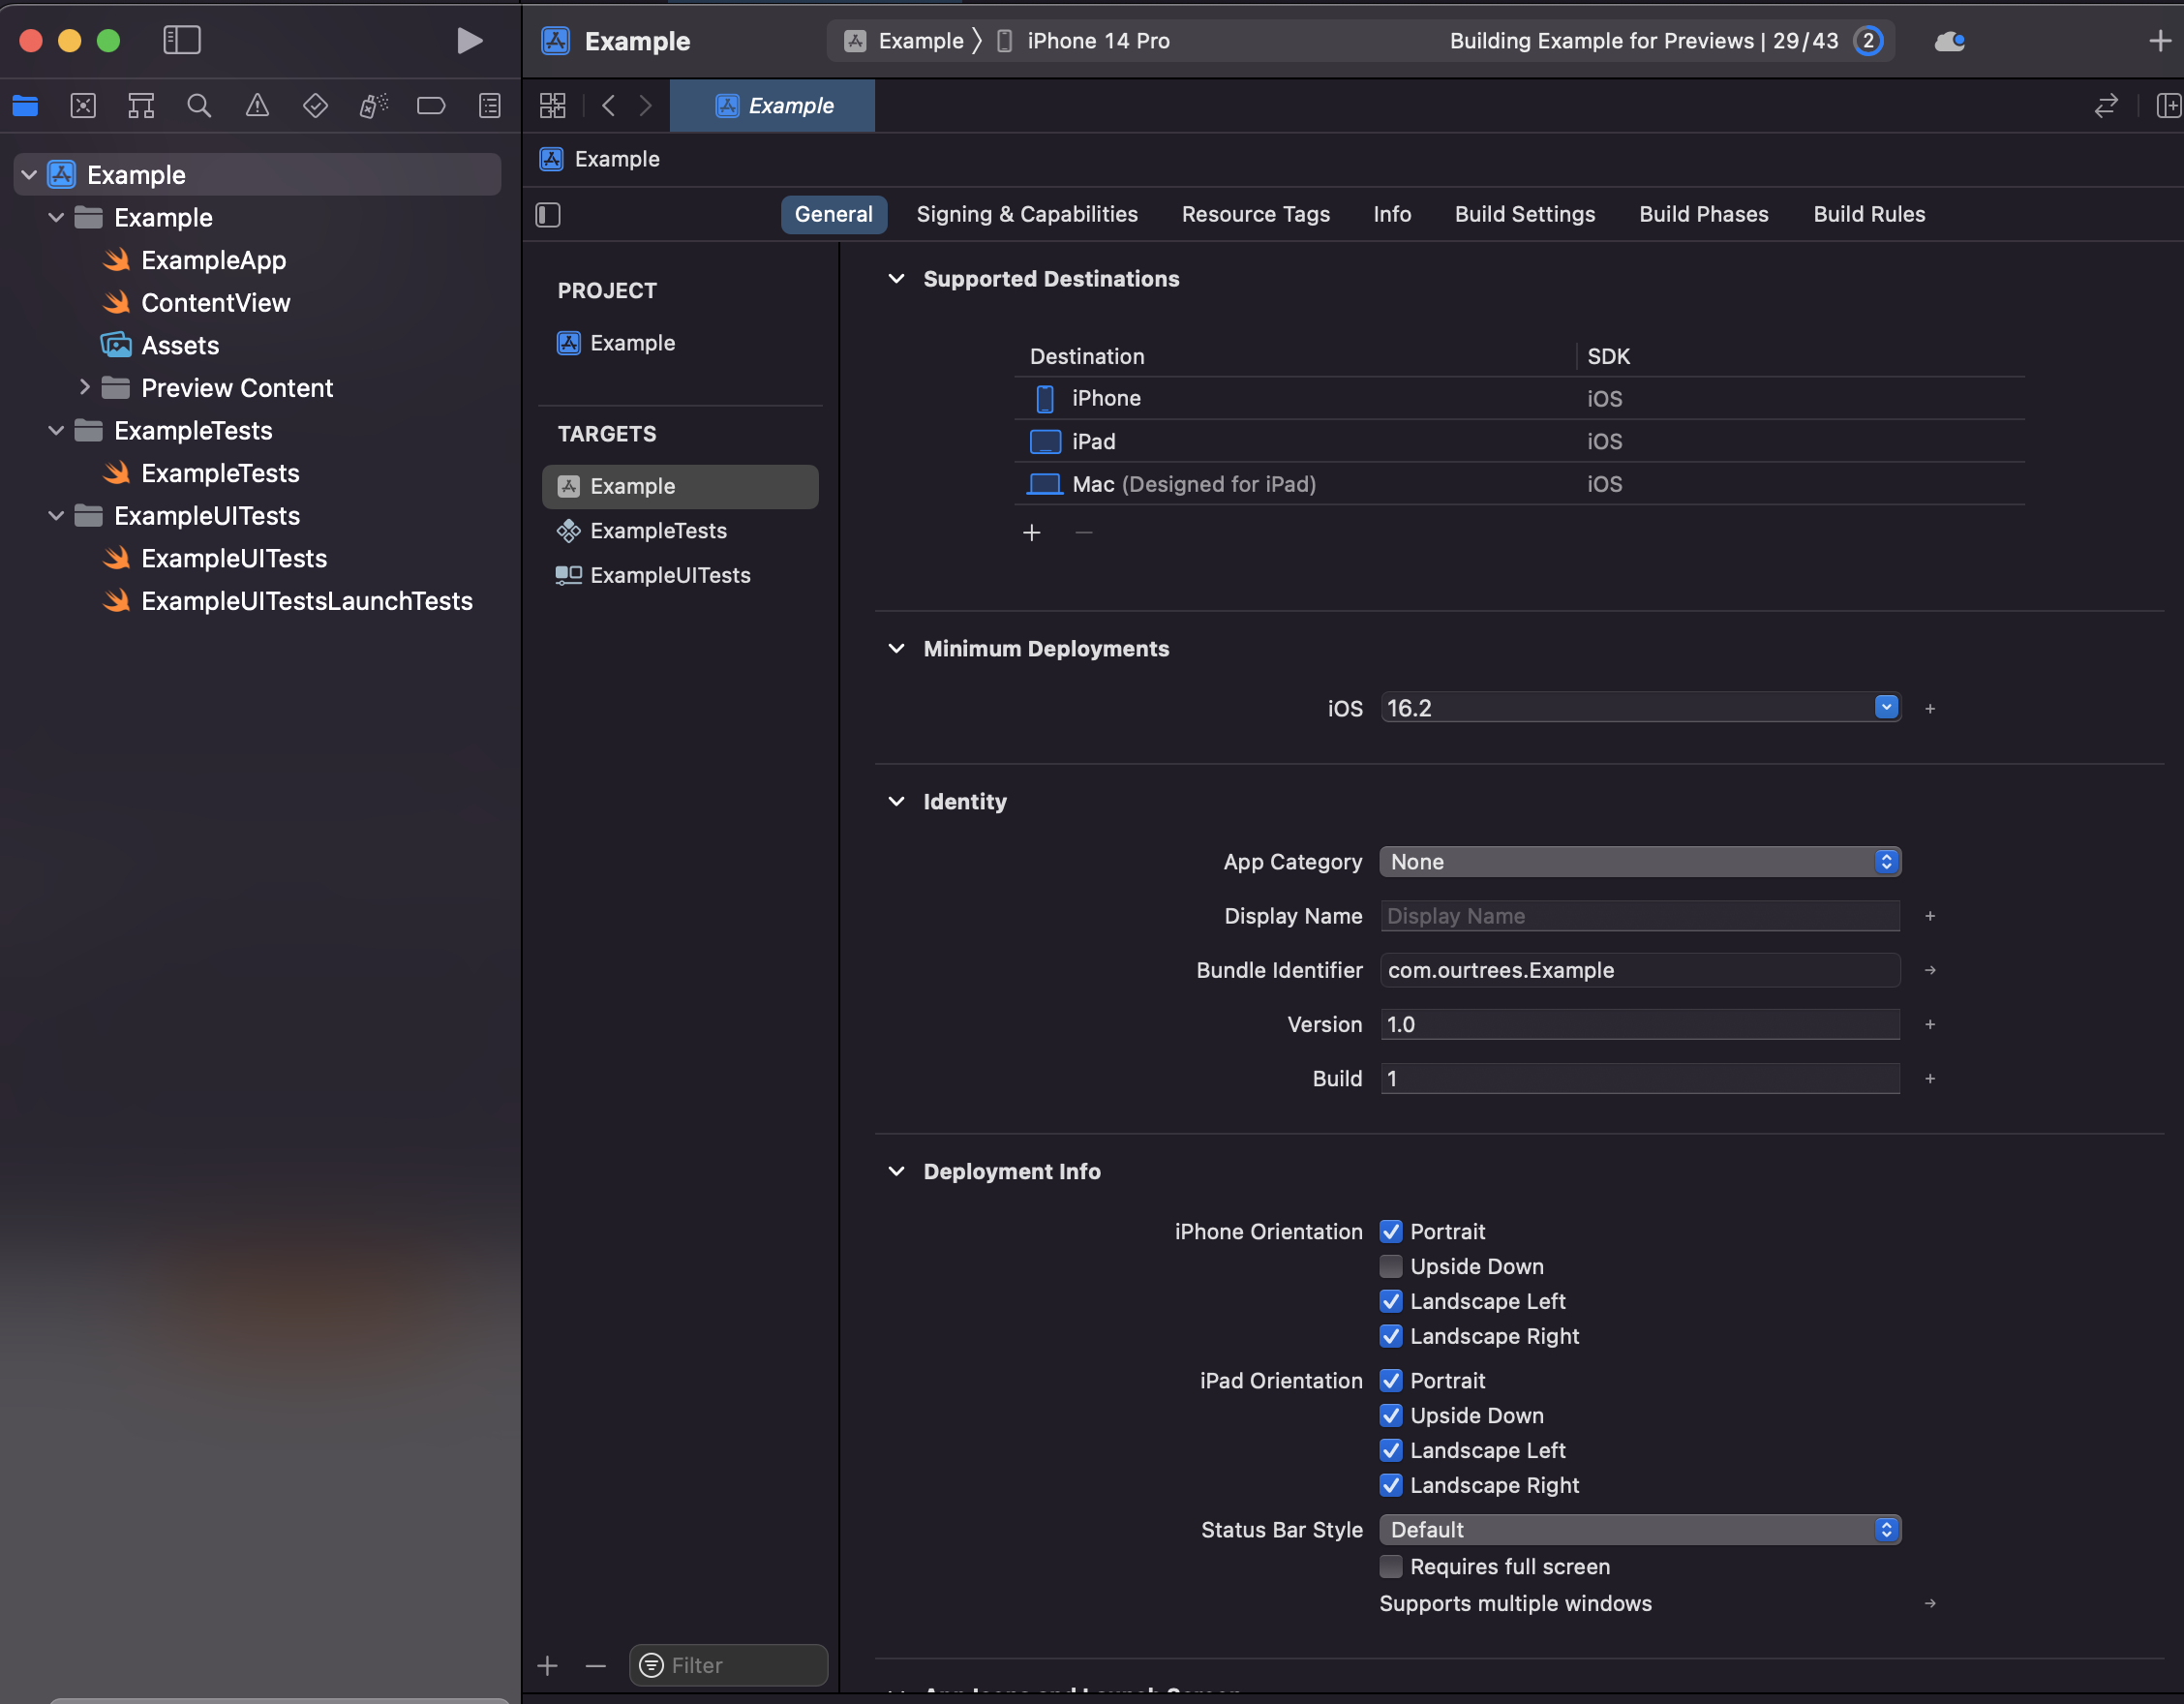Add a supported destination with plus
This screenshot has height=1704, width=2184.
[1031, 533]
